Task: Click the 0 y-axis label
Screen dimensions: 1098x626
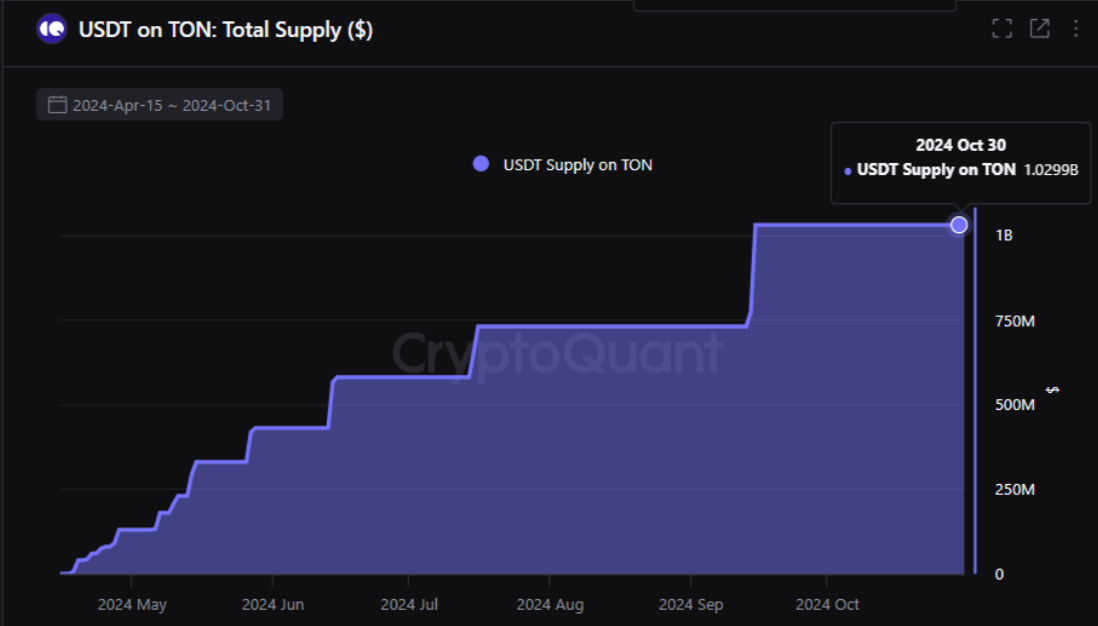Action: pyautogui.click(x=999, y=574)
